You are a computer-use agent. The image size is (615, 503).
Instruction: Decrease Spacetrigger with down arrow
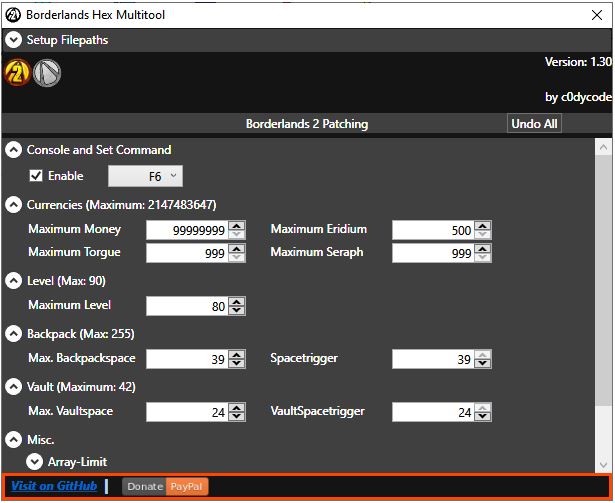pos(482,363)
